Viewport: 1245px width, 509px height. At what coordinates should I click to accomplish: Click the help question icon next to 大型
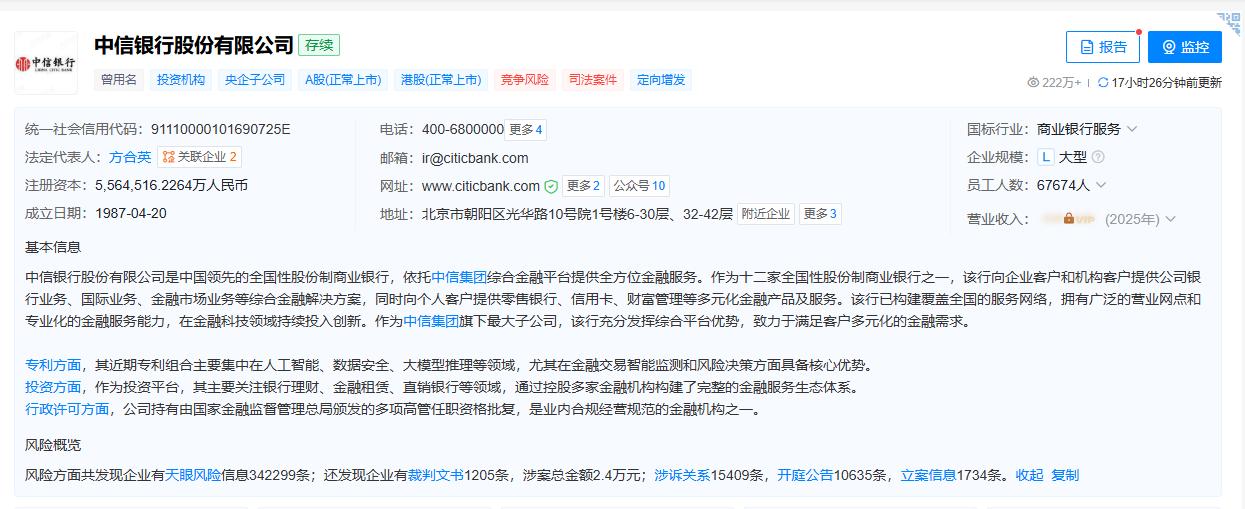1098,157
